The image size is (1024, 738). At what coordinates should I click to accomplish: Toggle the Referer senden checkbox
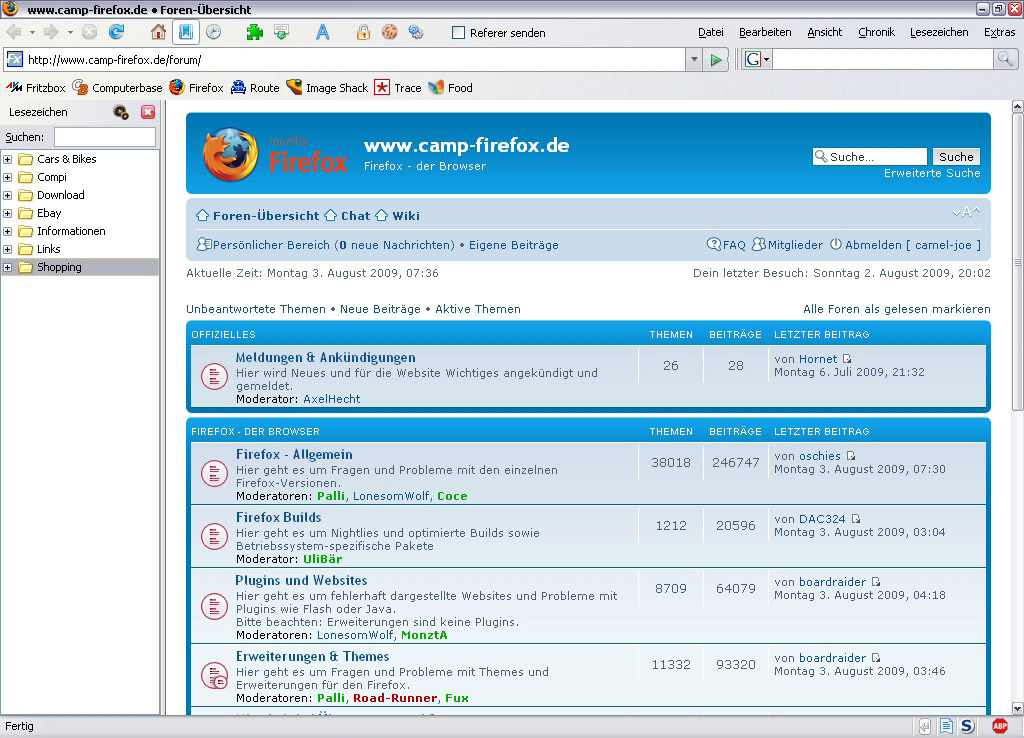tap(458, 33)
